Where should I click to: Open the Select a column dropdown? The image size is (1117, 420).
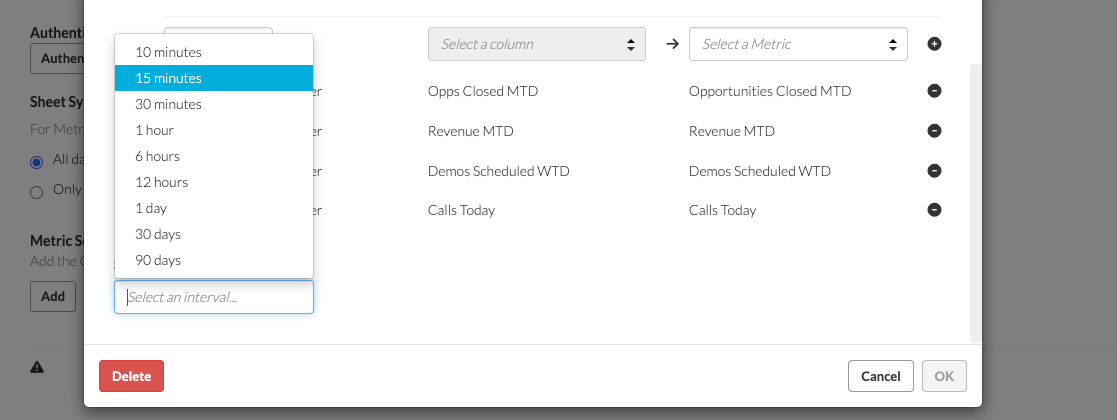(x=536, y=44)
